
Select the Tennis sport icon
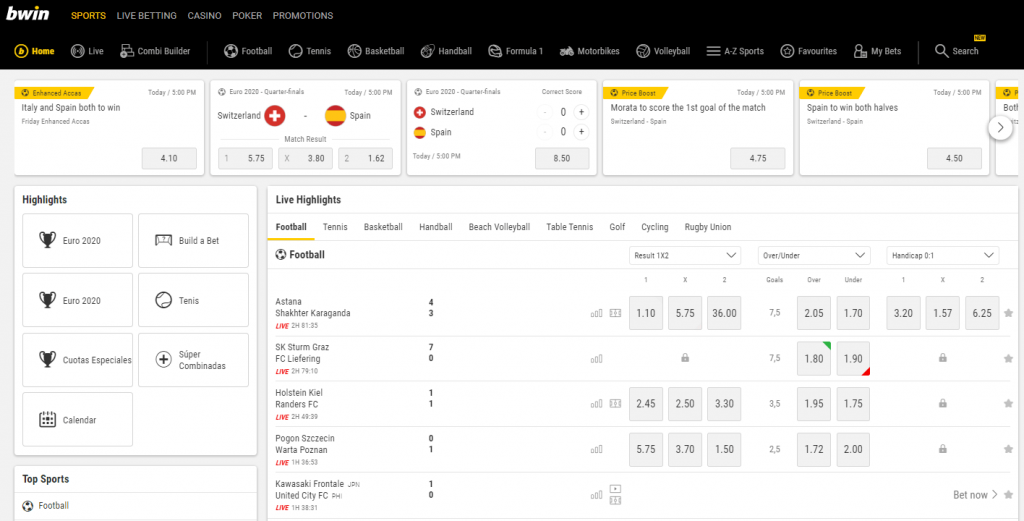295,51
